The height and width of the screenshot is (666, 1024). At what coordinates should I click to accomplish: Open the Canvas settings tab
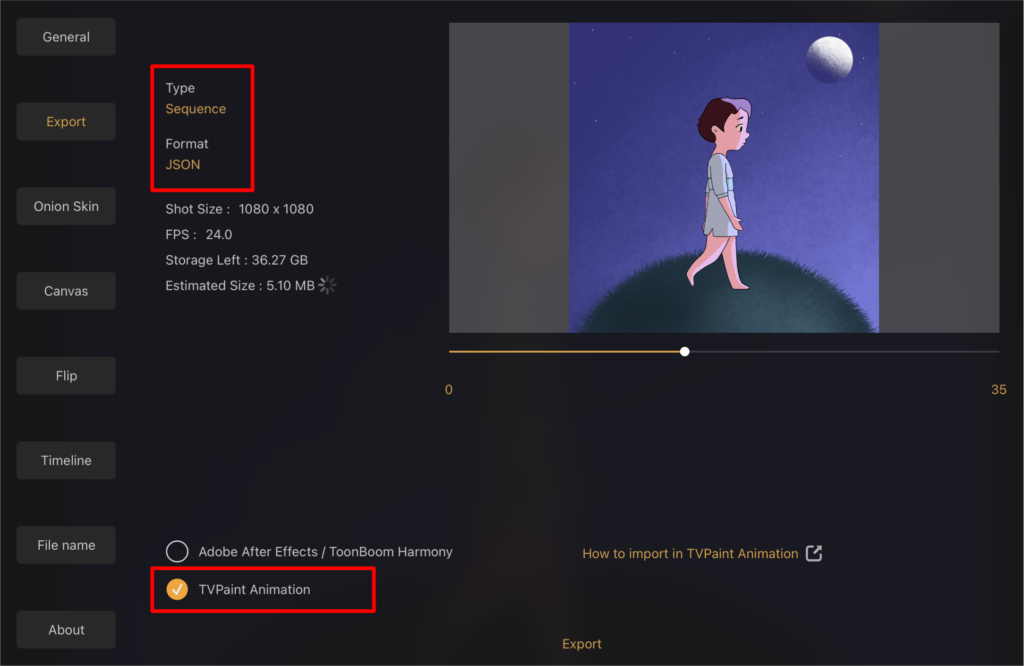pyautogui.click(x=66, y=291)
